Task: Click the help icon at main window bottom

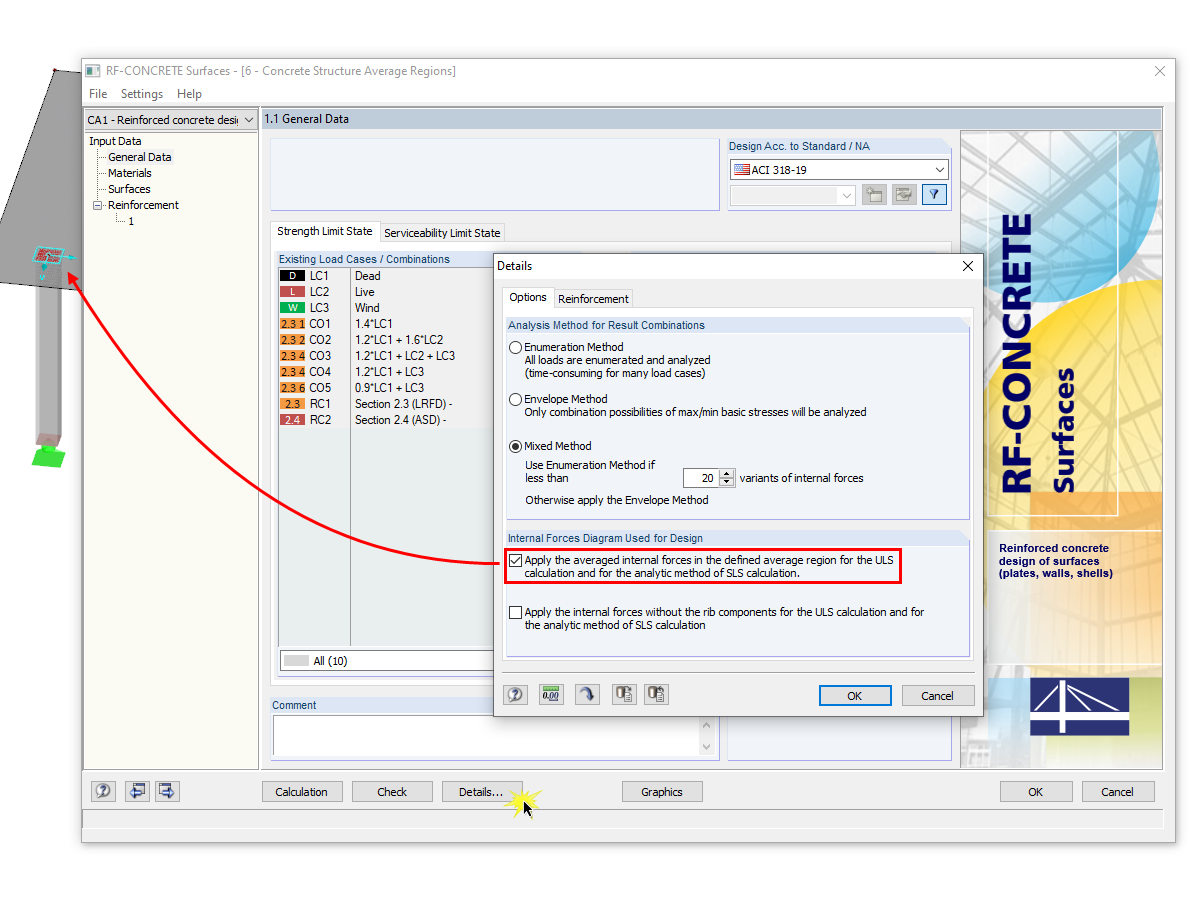Action: point(103,791)
